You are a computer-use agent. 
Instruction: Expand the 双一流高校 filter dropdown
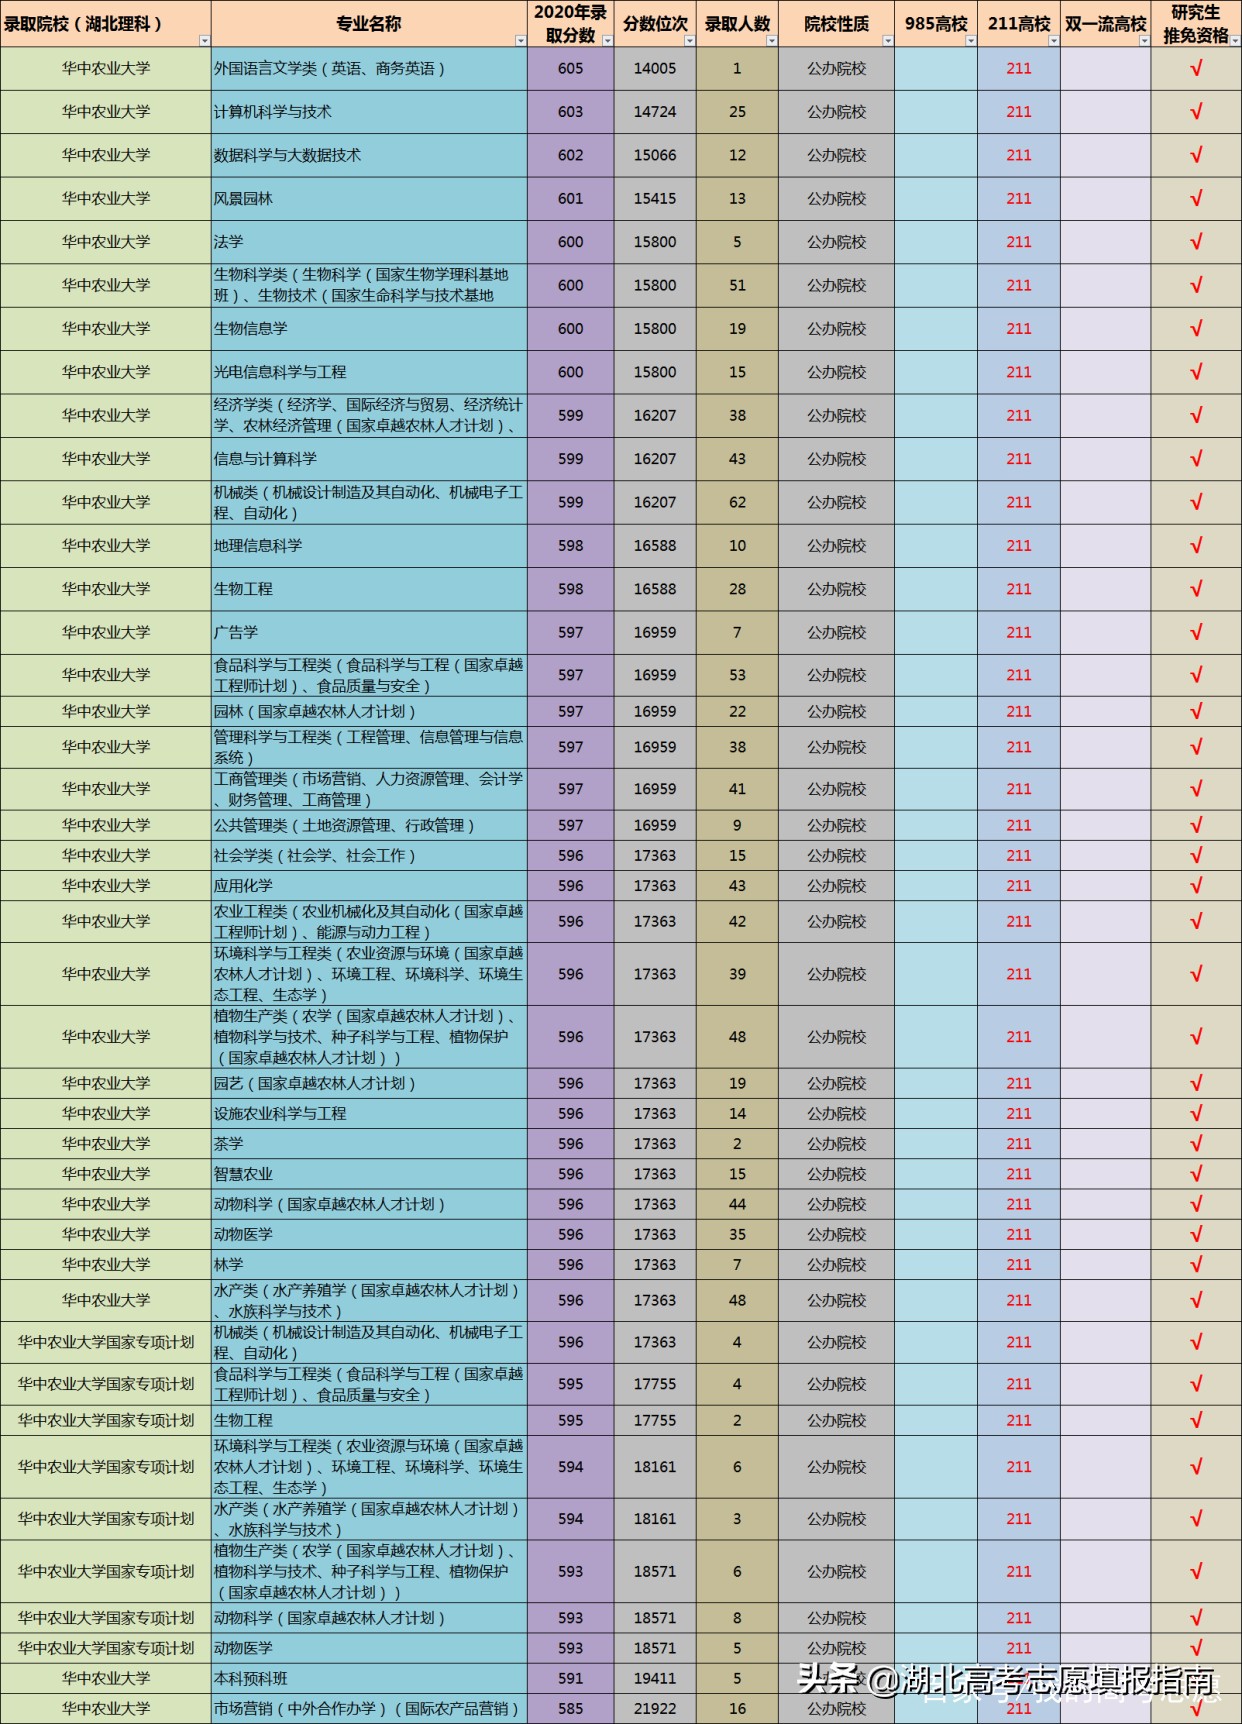[x=1144, y=41]
